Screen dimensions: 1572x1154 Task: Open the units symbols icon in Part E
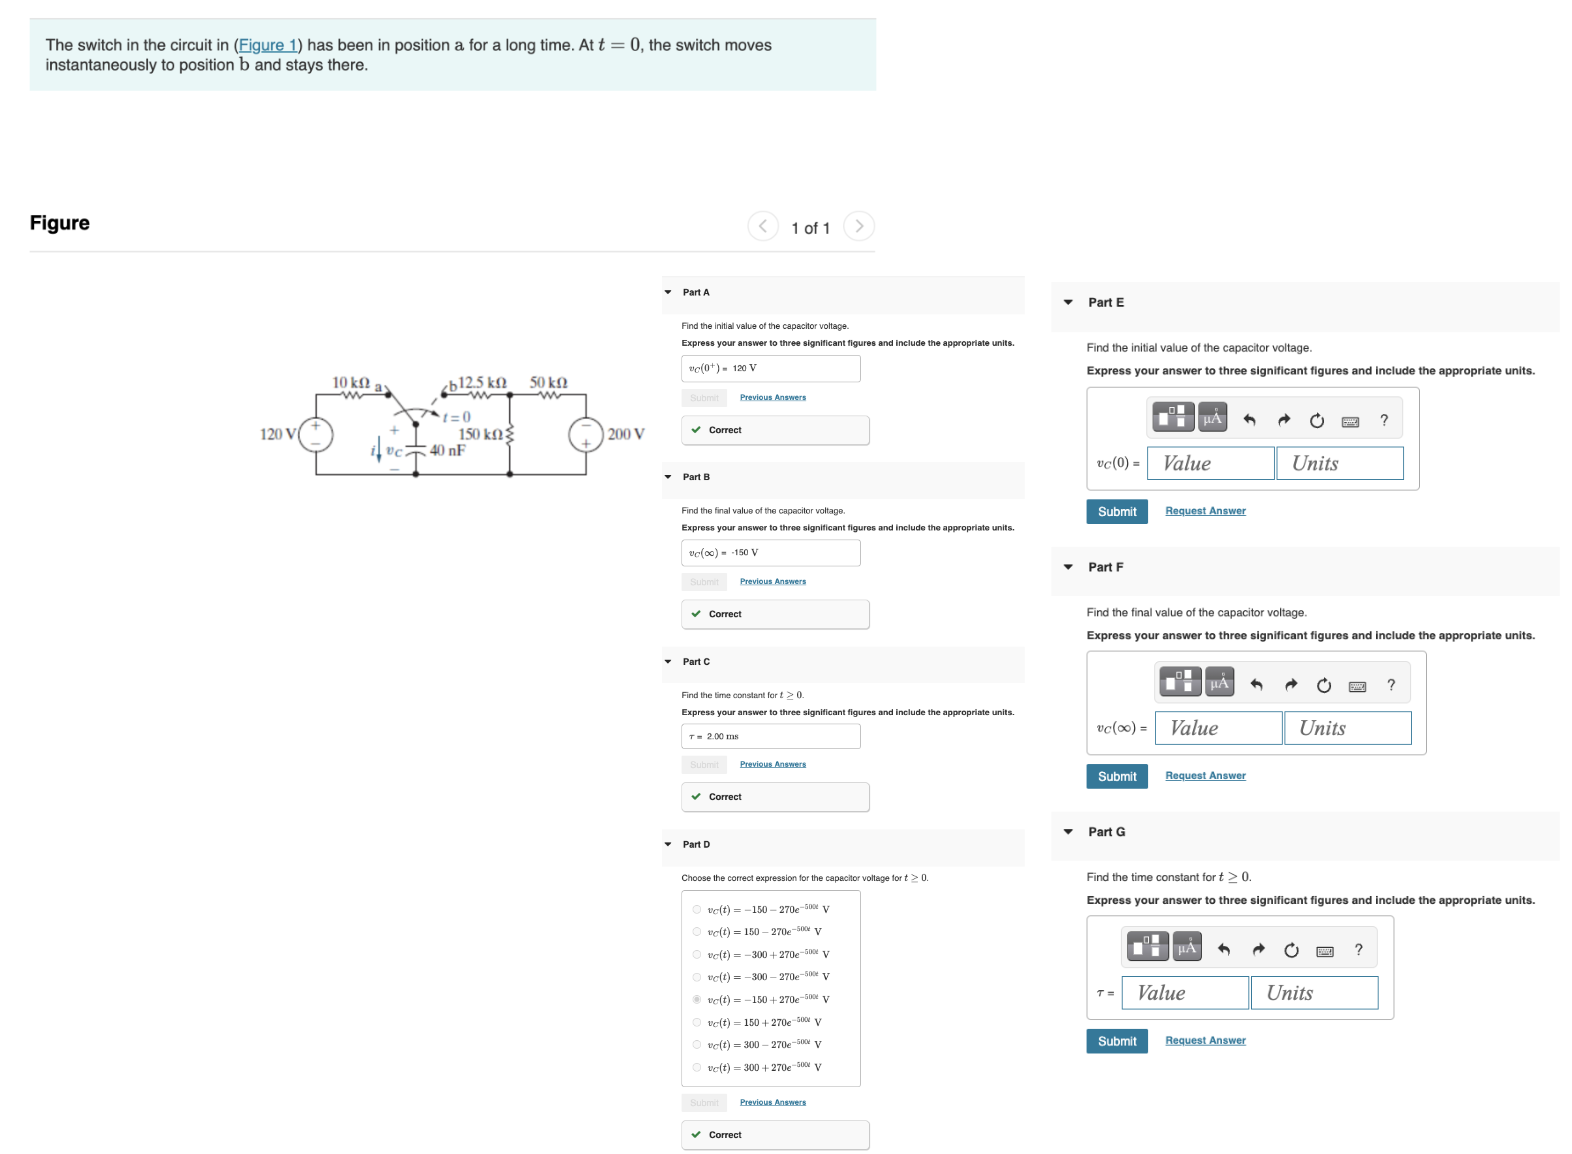1213,417
